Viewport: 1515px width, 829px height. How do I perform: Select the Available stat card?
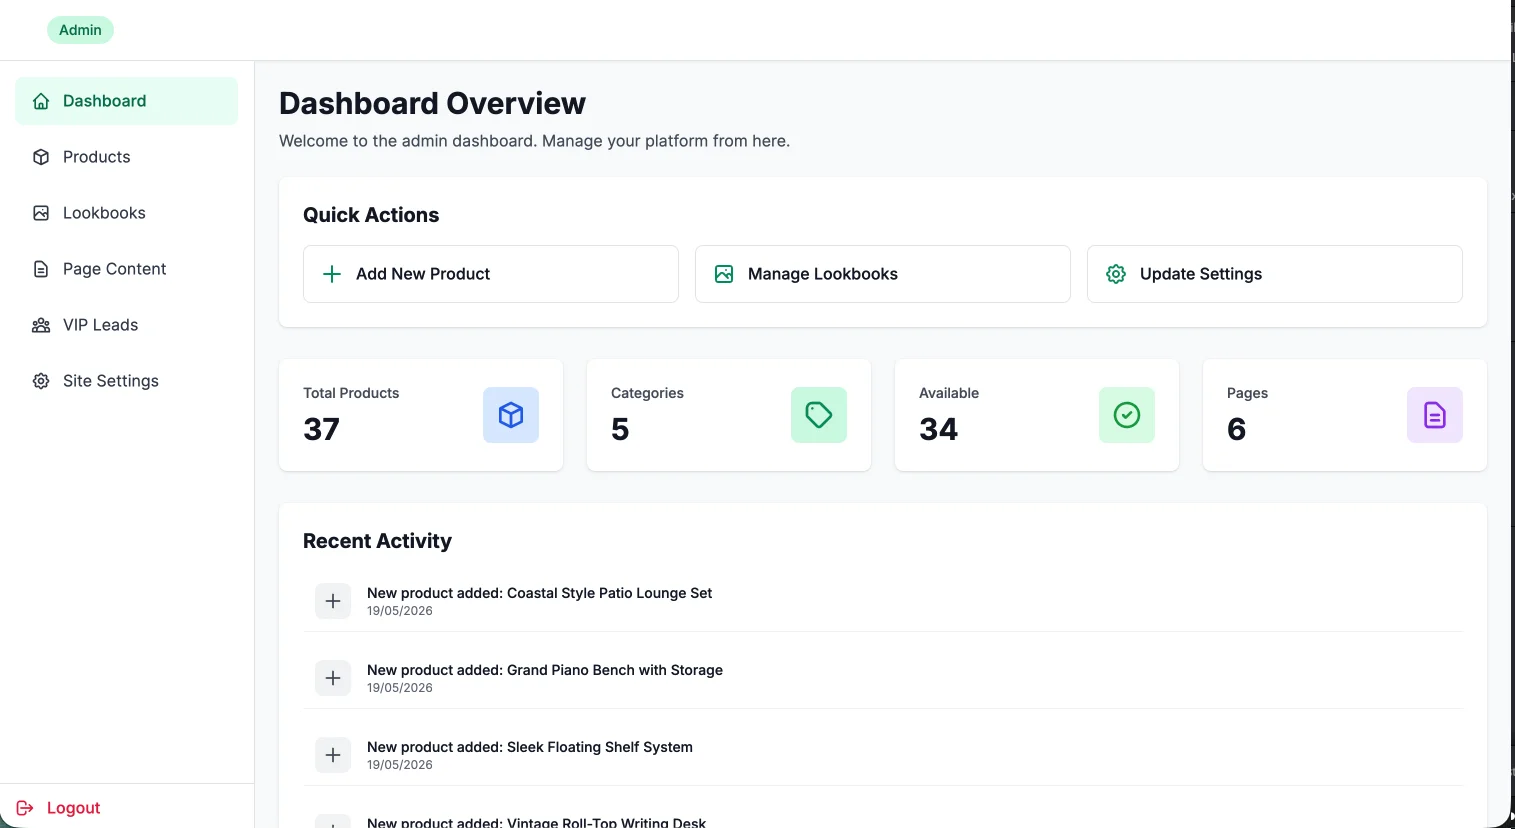pyautogui.click(x=1037, y=415)
